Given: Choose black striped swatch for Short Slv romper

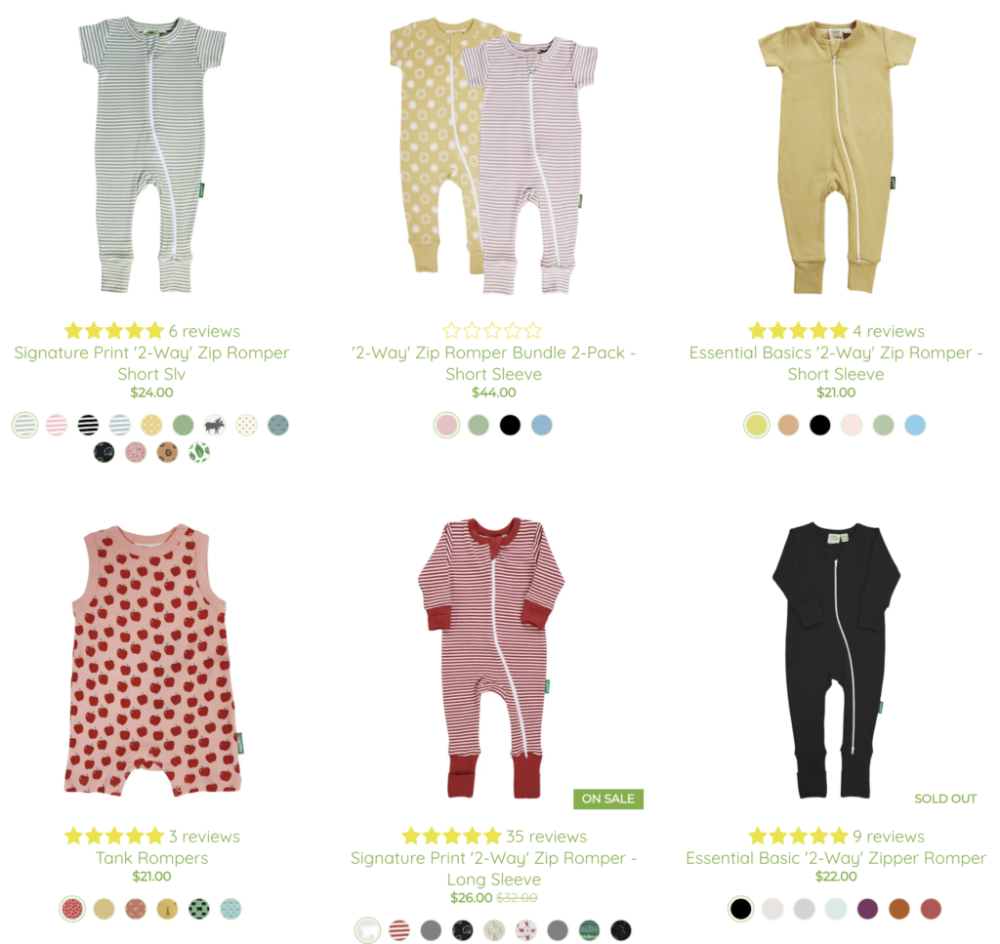Looking at the screenshot, I should coord(88,425).
